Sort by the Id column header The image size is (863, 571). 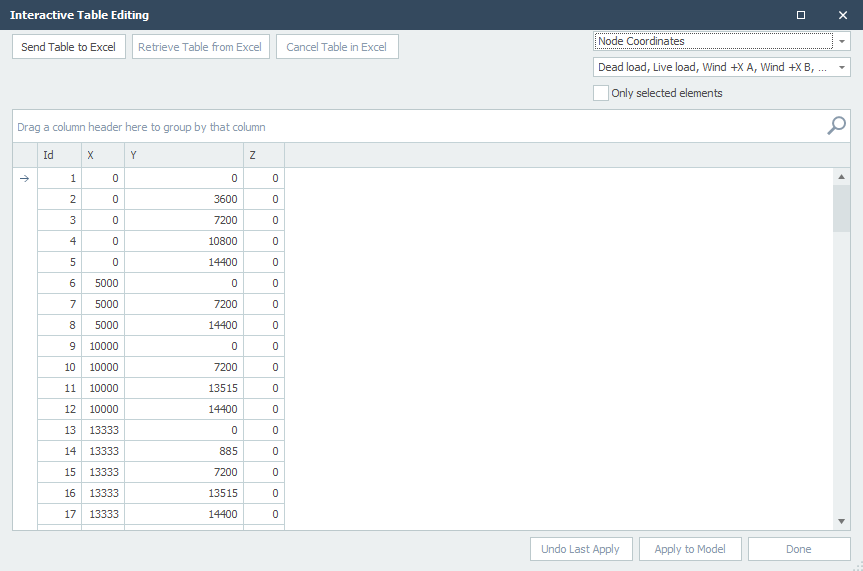pos(59,155)
